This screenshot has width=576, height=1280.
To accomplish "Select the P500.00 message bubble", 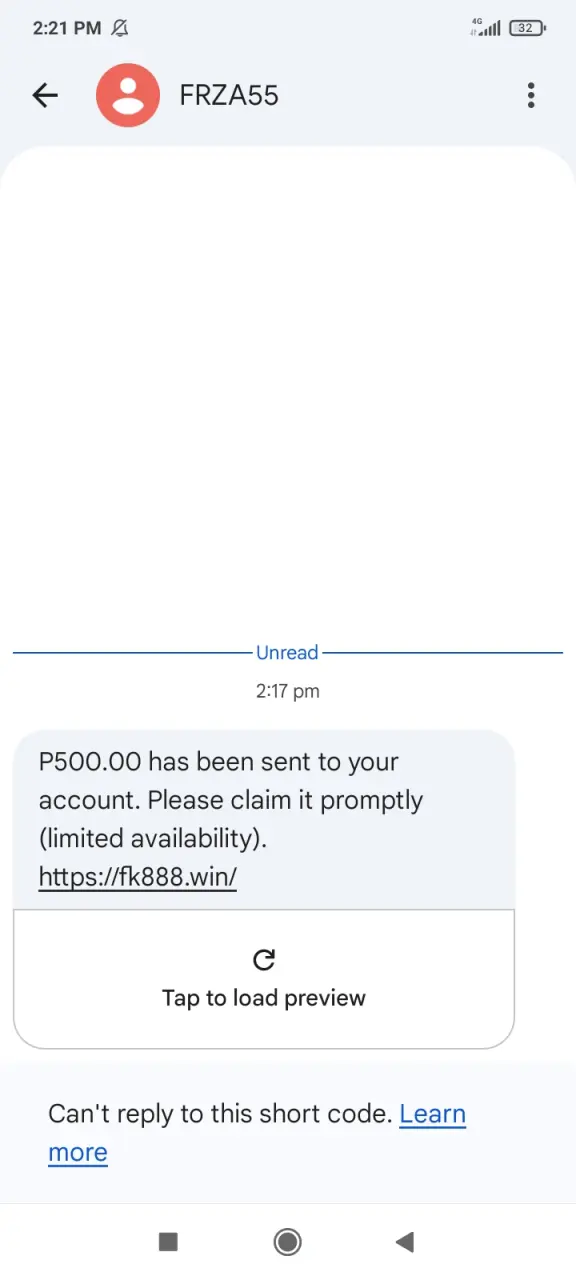I will (264, 819).
